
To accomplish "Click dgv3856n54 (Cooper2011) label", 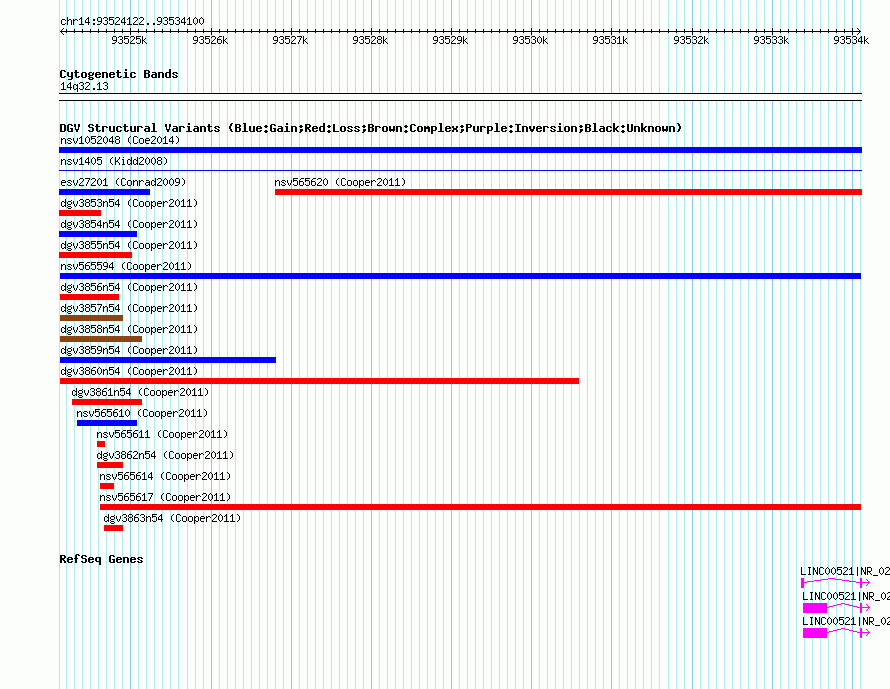I will (129, 287).
